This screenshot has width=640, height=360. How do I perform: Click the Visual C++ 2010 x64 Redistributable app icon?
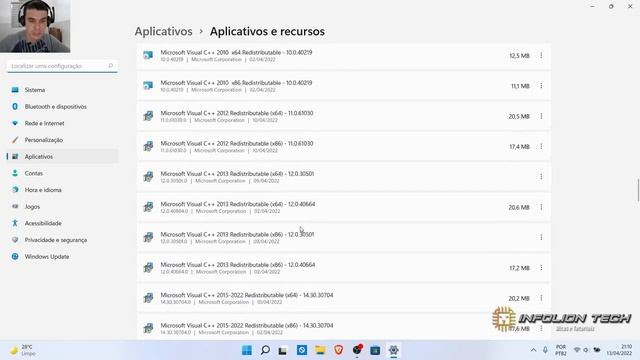coord(148,56)
